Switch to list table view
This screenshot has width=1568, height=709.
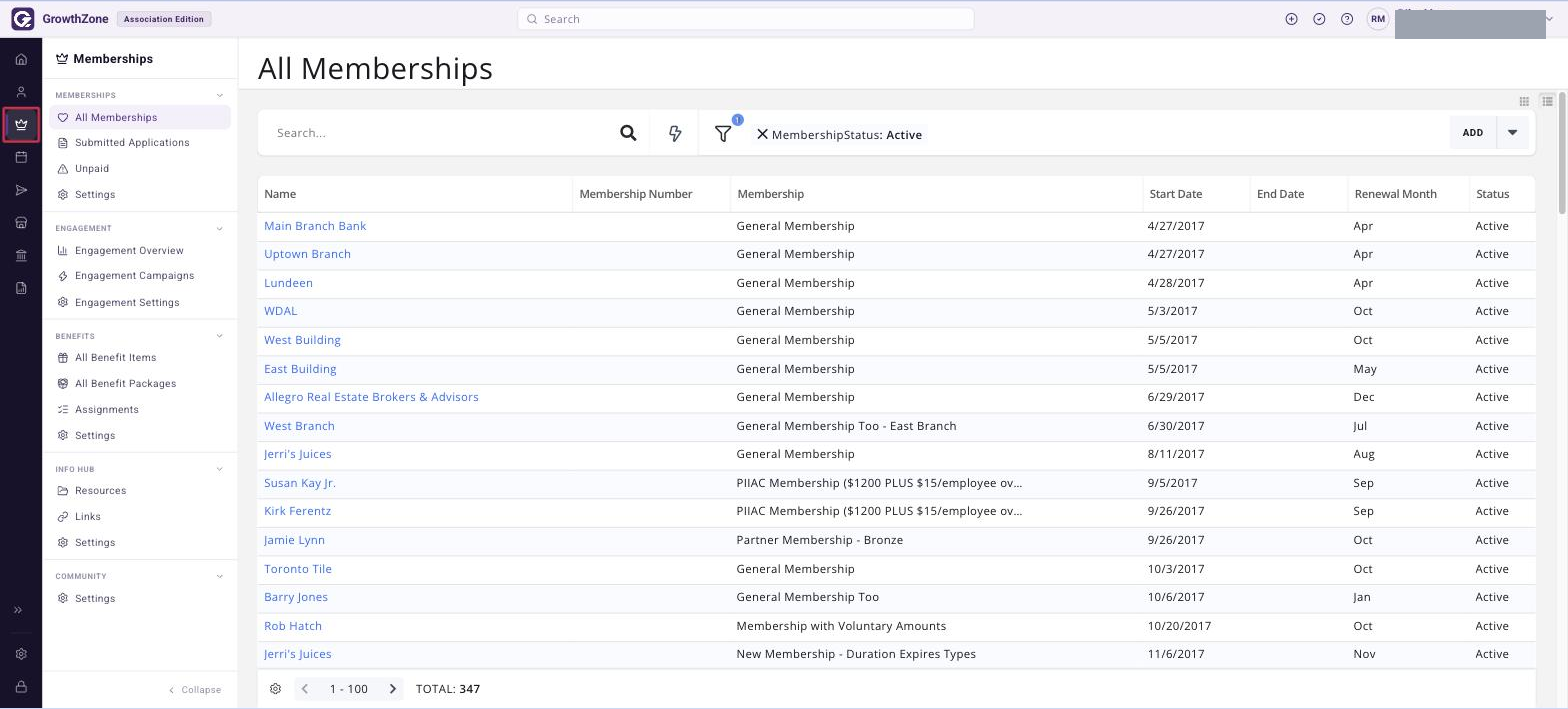click(1547, 101)
